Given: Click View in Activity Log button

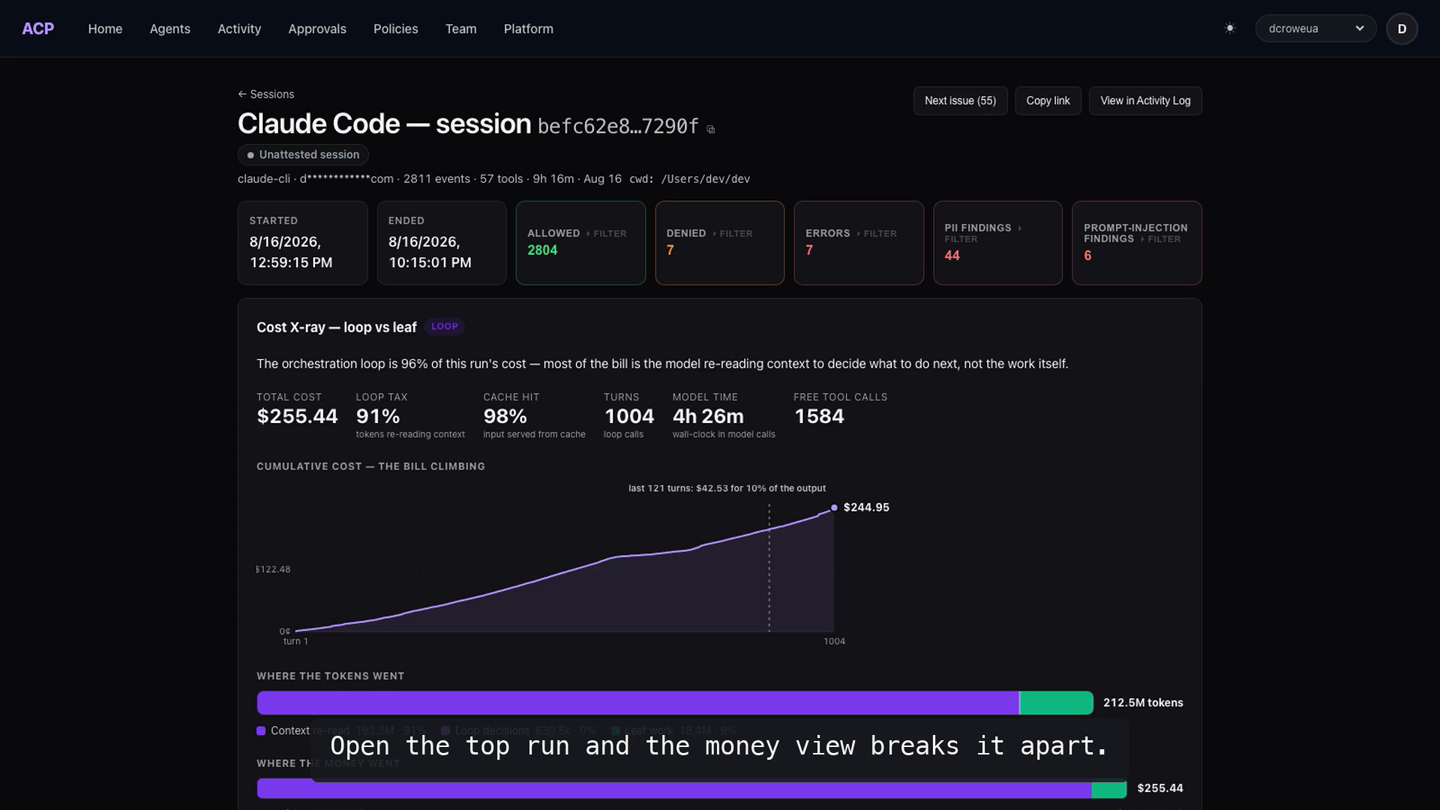Looking at the screenshot, I should tap(1145, 101).
